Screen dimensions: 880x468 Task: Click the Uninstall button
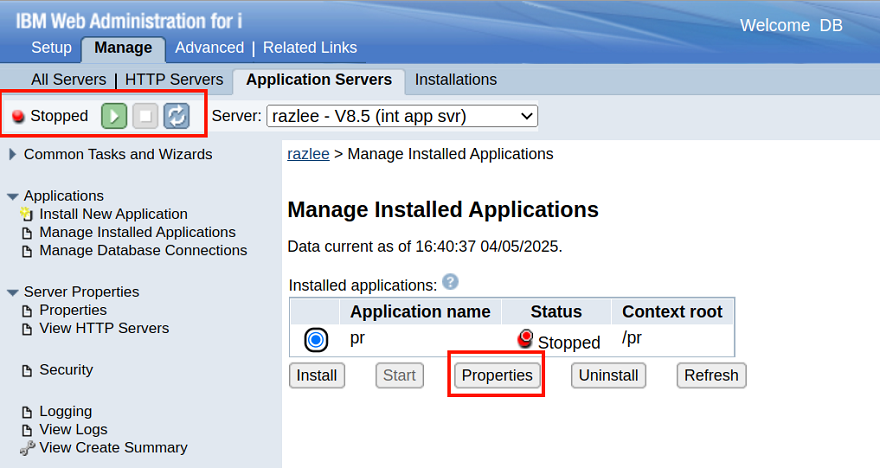(609, 376)
